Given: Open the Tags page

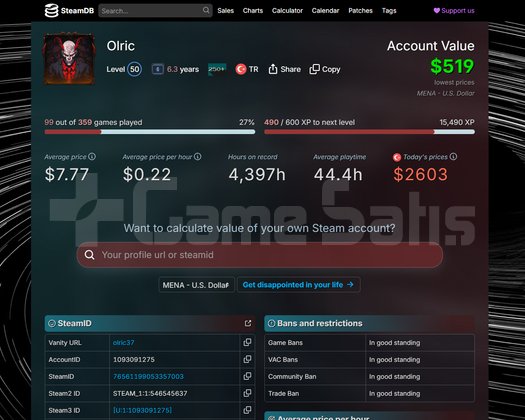Looking at the screenshot, I should click(x=389, y=11).
